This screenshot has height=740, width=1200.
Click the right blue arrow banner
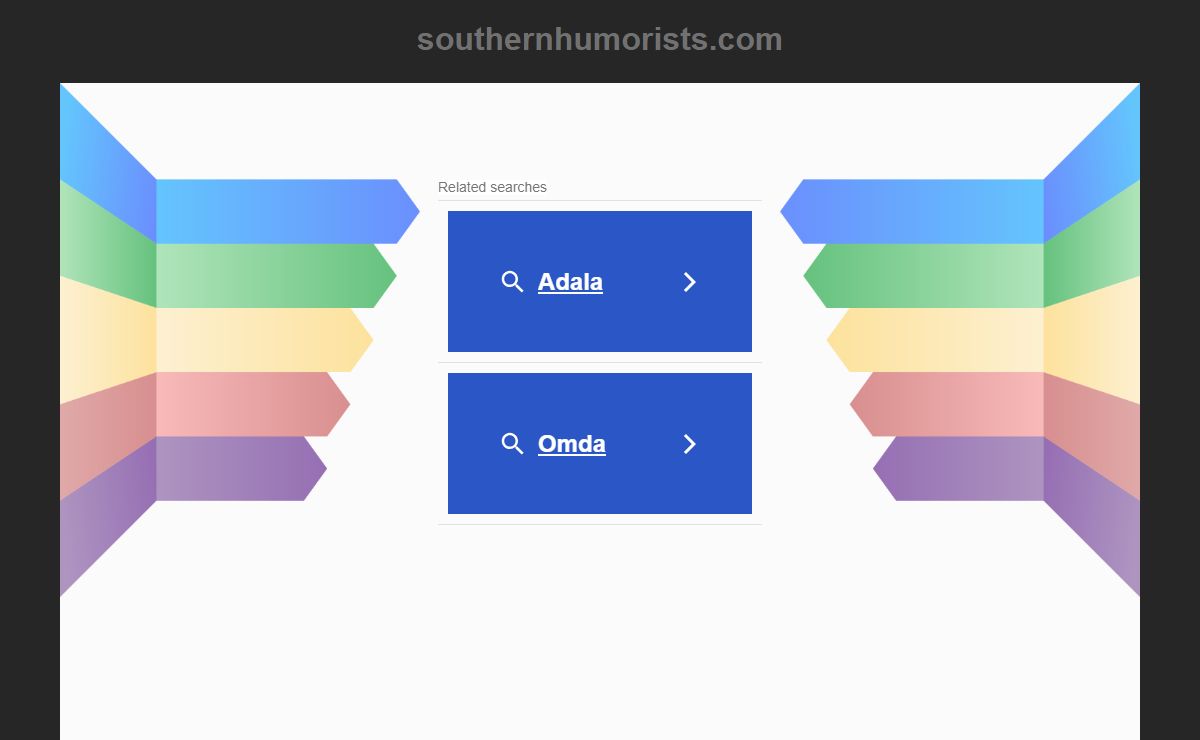[x=912, y=211]
